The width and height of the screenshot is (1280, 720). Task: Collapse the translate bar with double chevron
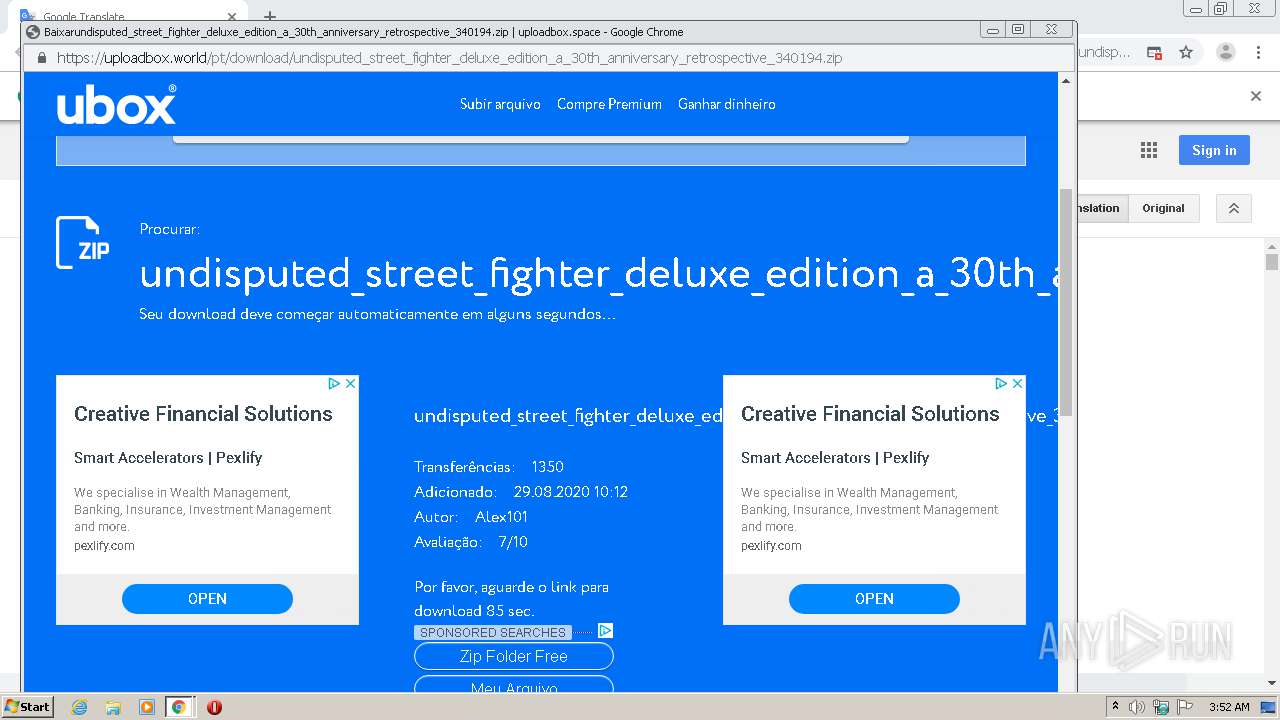(x=1234, y=208)
